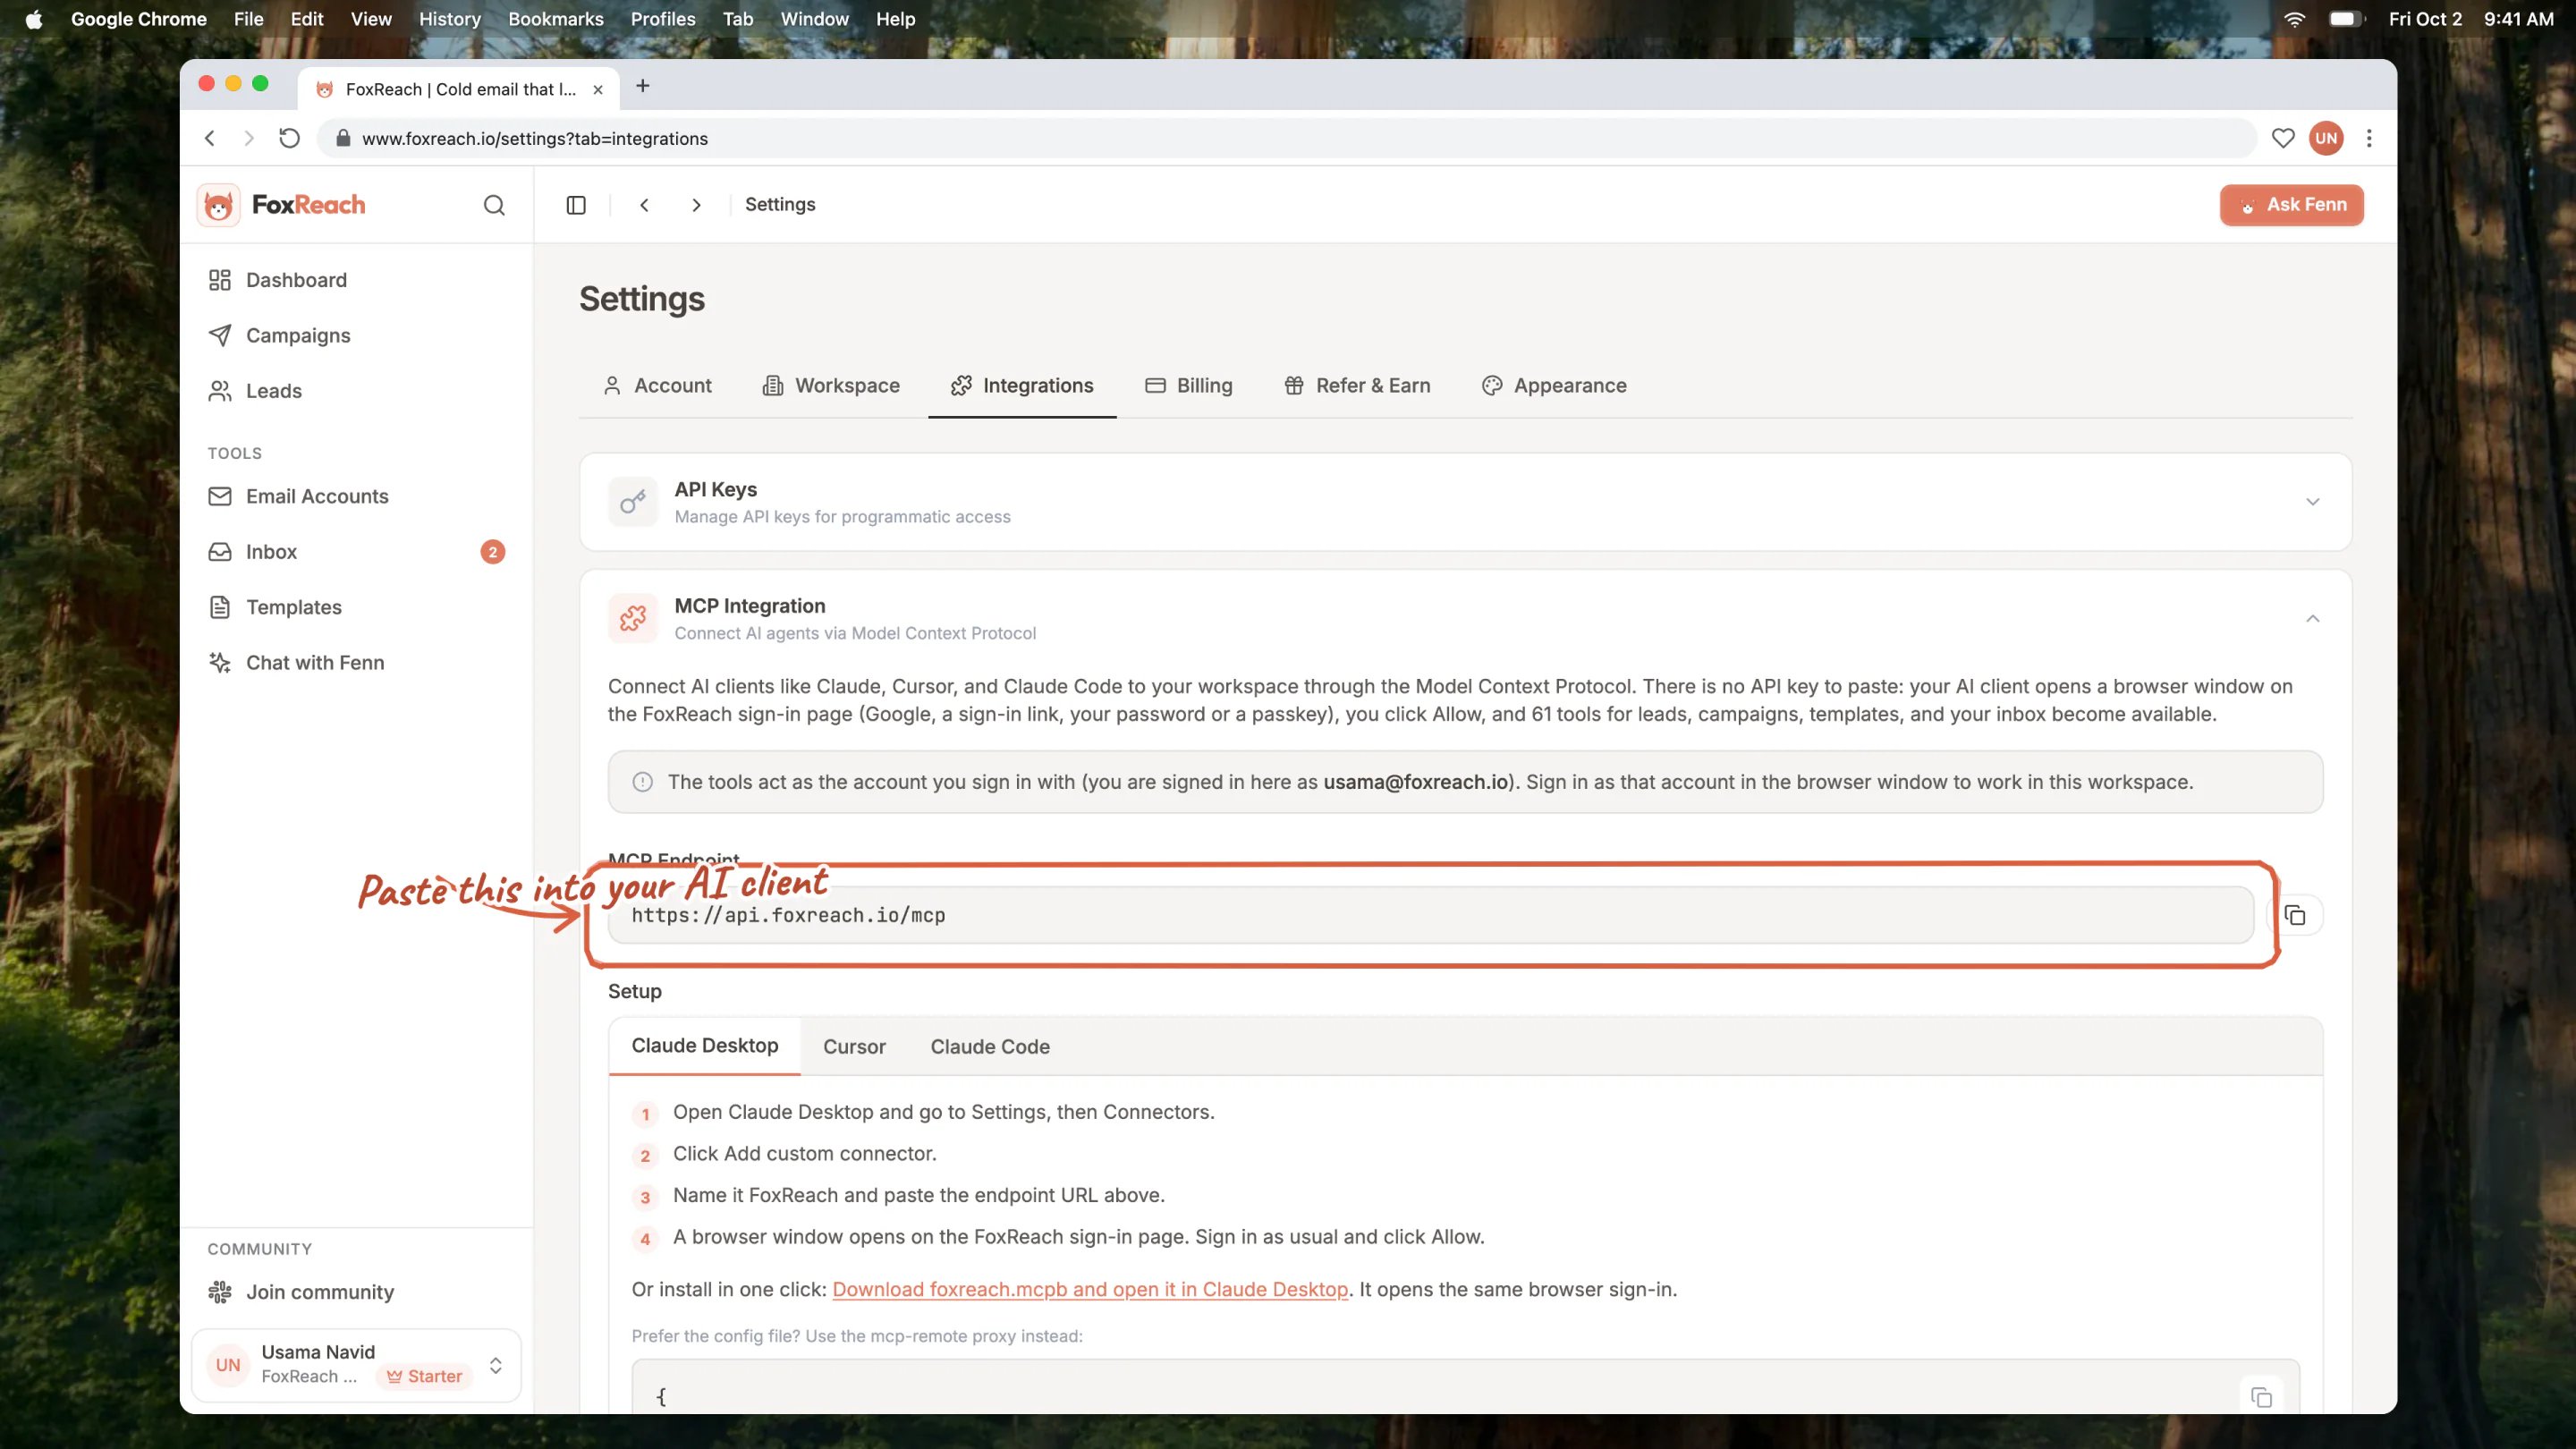
Task: Download foxreach.mcpb link
Action: coord(1090,1290)
